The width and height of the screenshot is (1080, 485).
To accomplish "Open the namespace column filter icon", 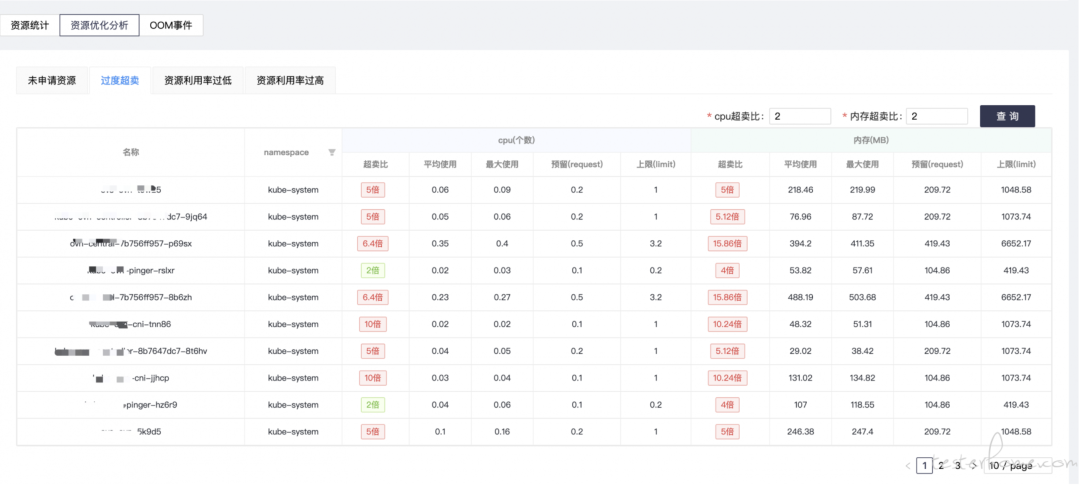I will click(332, 153).
